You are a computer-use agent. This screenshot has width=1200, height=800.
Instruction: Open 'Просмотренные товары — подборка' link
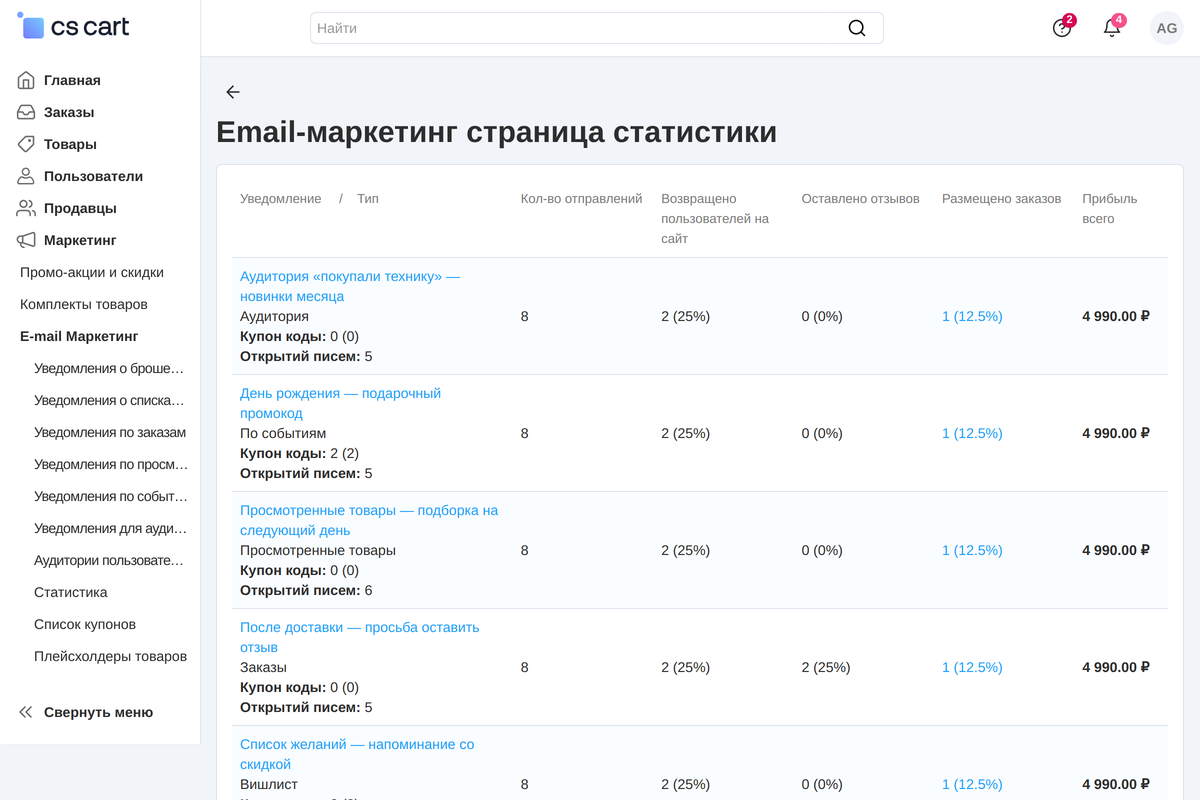369,520
